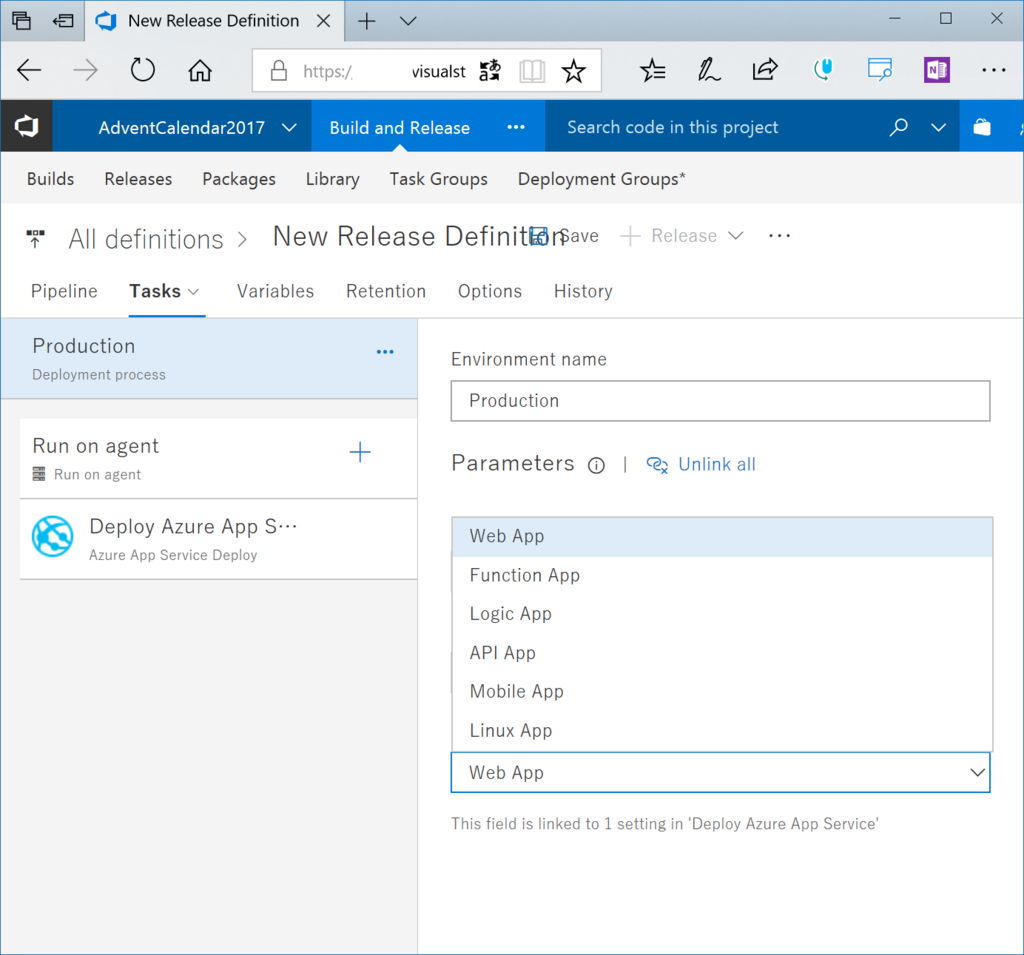
Task: Click the share page icon
Action: point(765,69)
